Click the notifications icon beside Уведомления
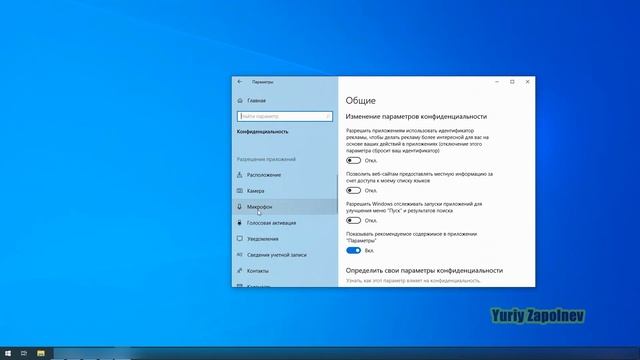 [x=240, y=238]
